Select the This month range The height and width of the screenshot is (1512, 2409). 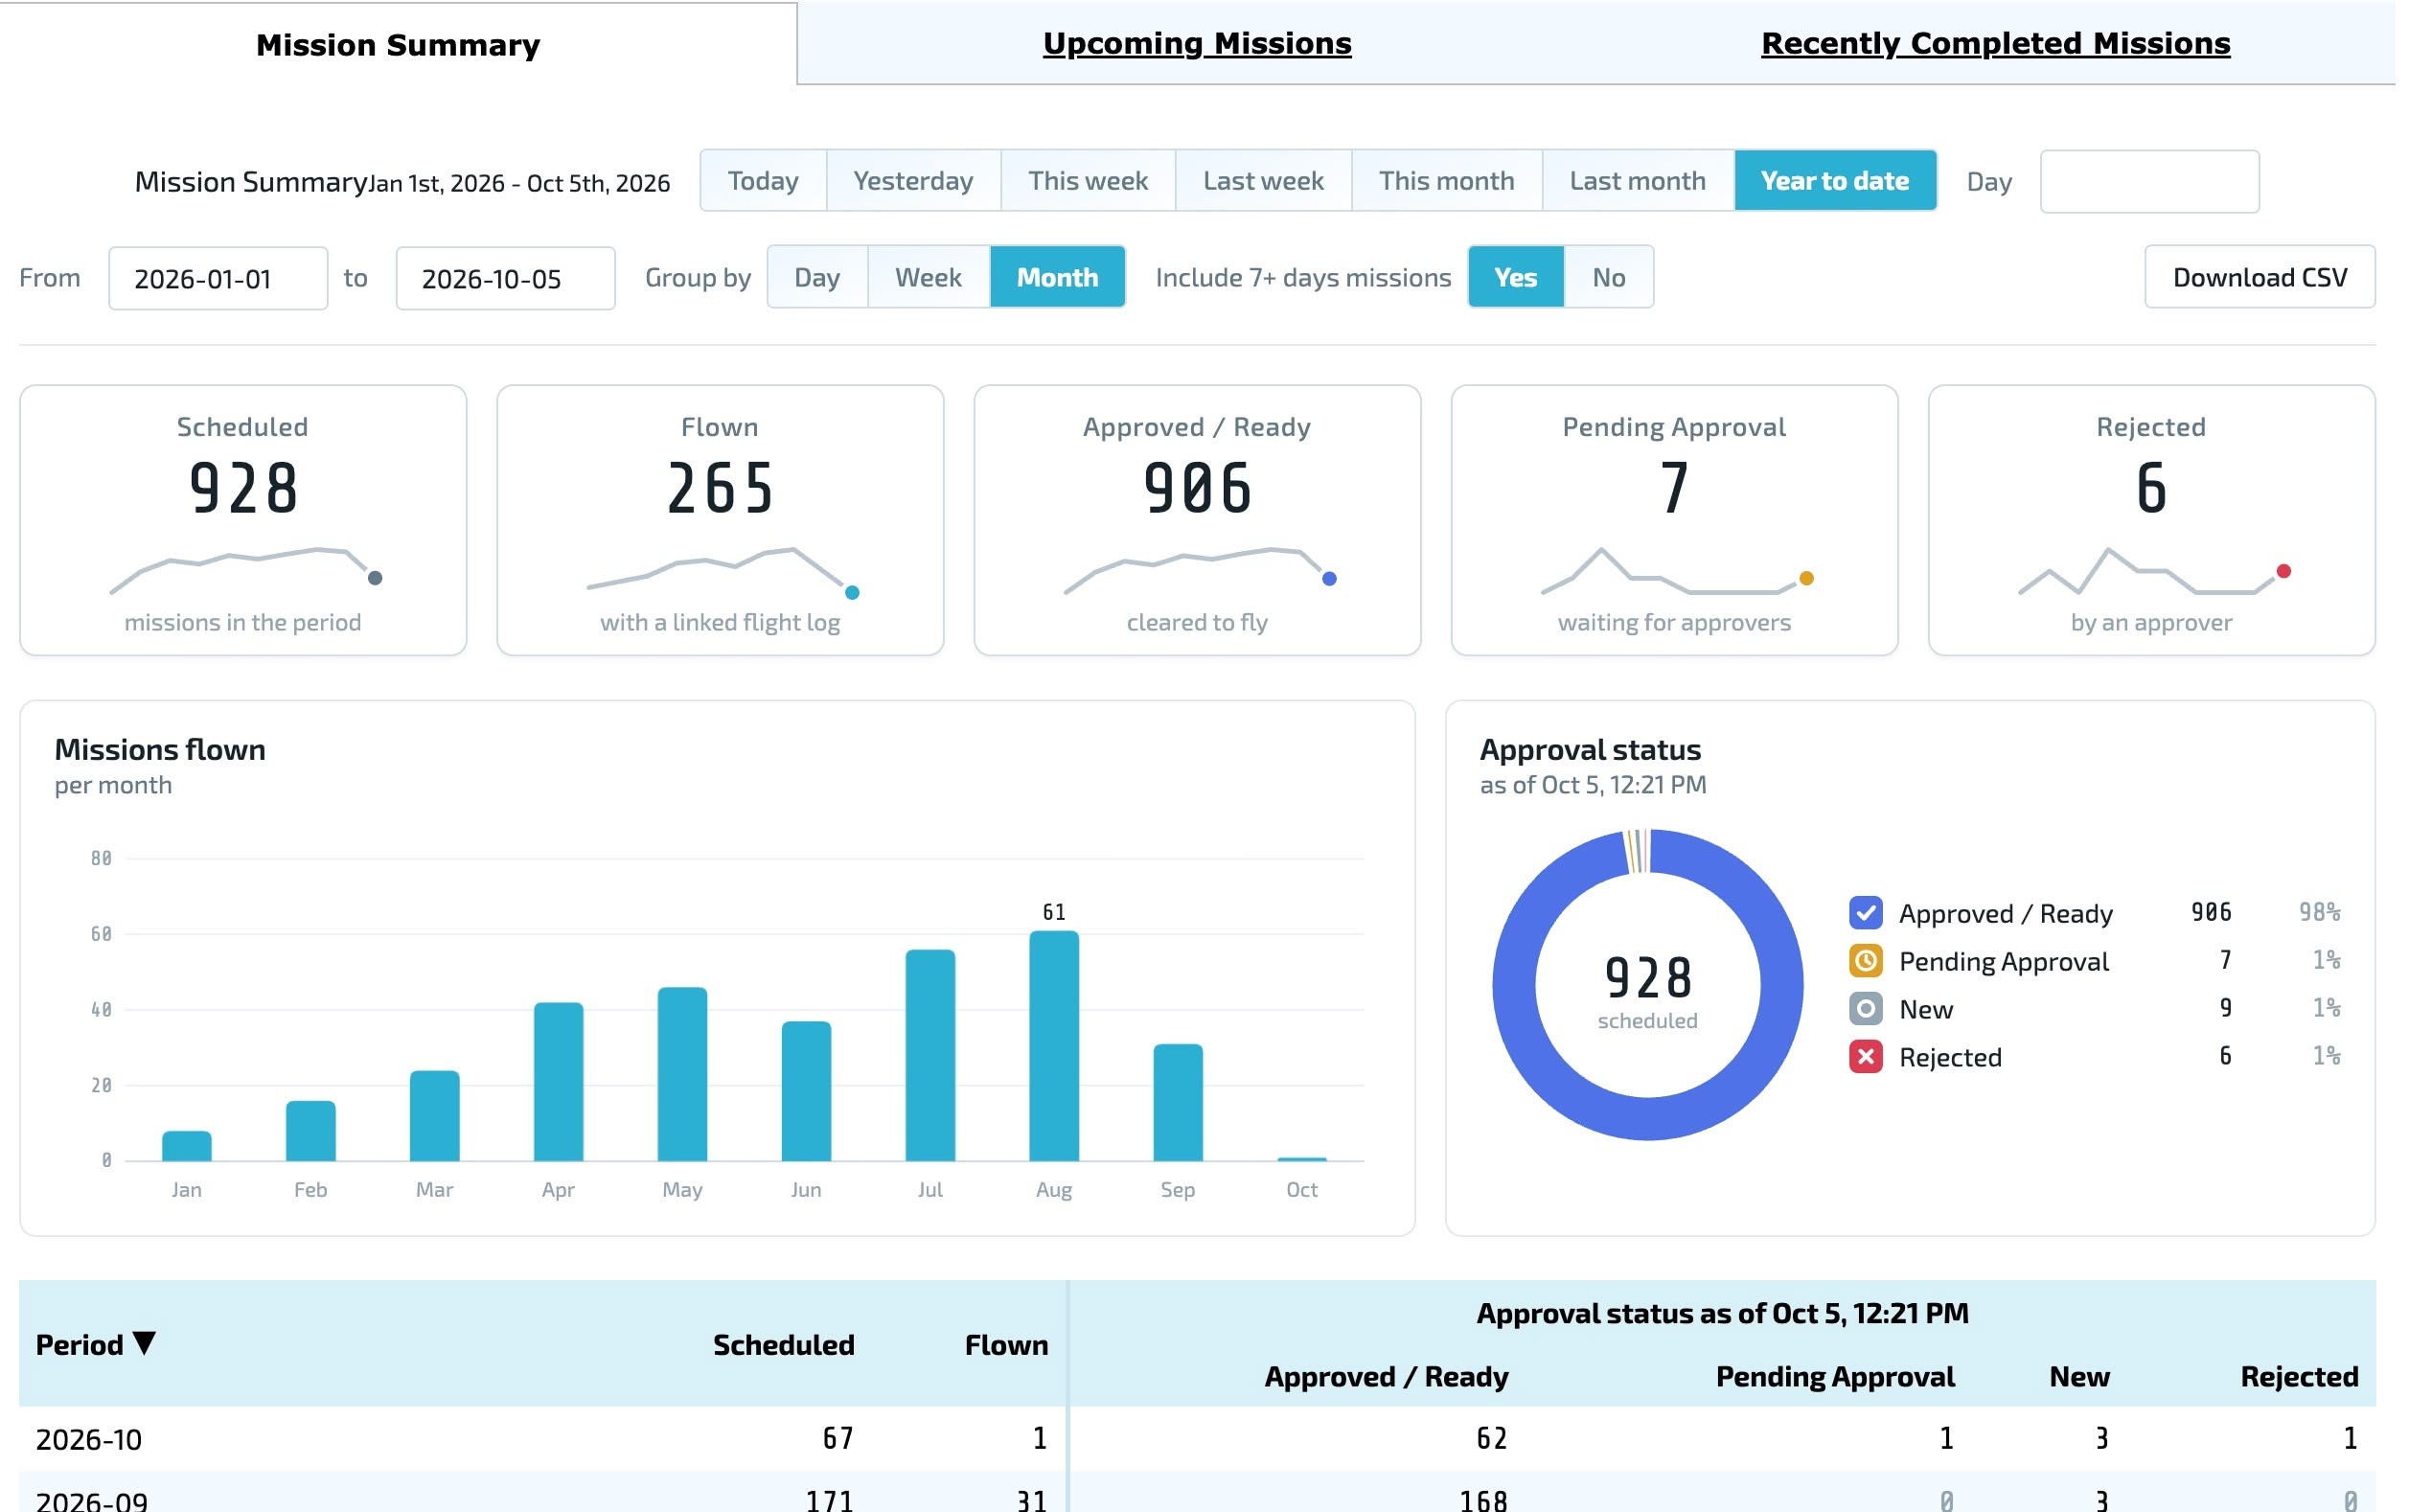(x=1446, y=181)
